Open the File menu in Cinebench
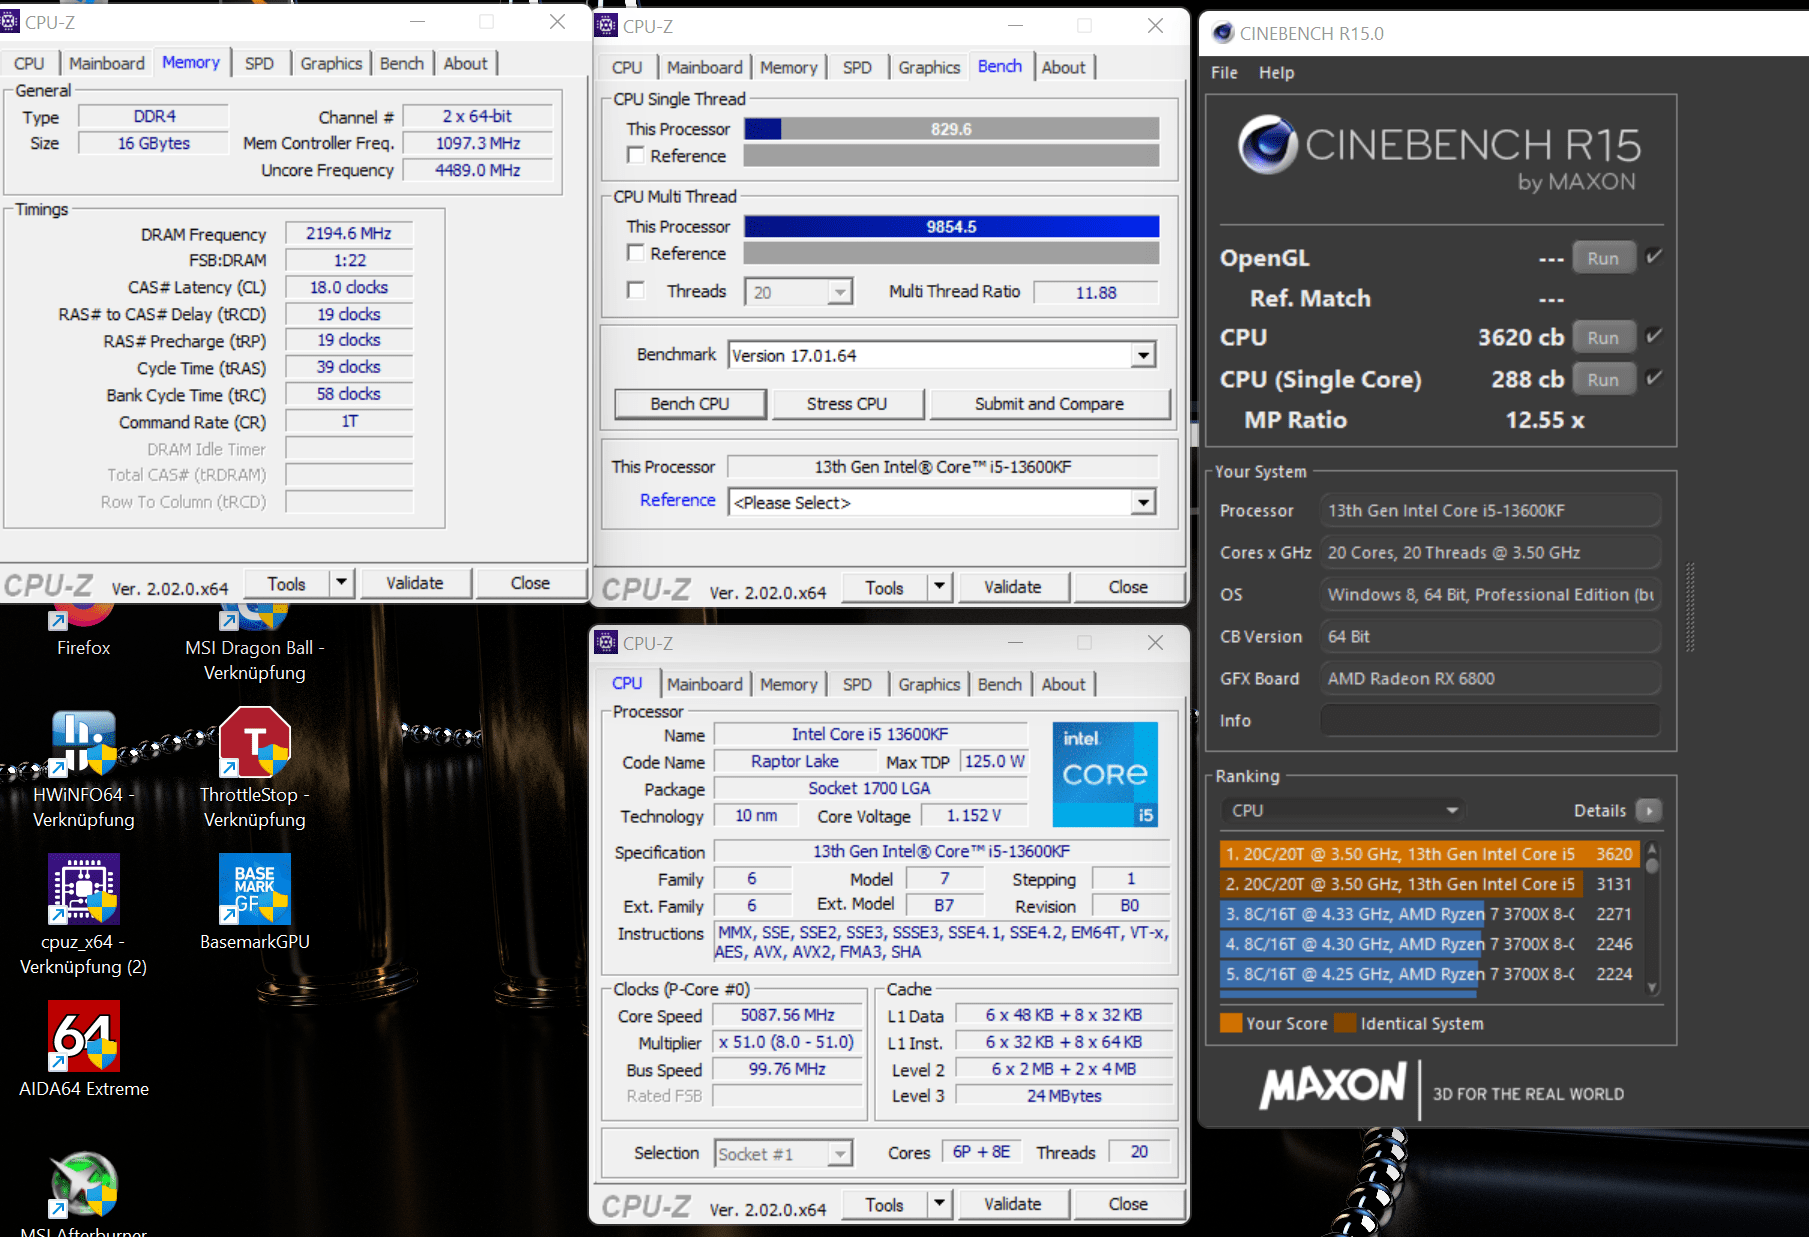Image resolution: width=1809 pixels, height=1237 pixels. tap(1224, 73)
